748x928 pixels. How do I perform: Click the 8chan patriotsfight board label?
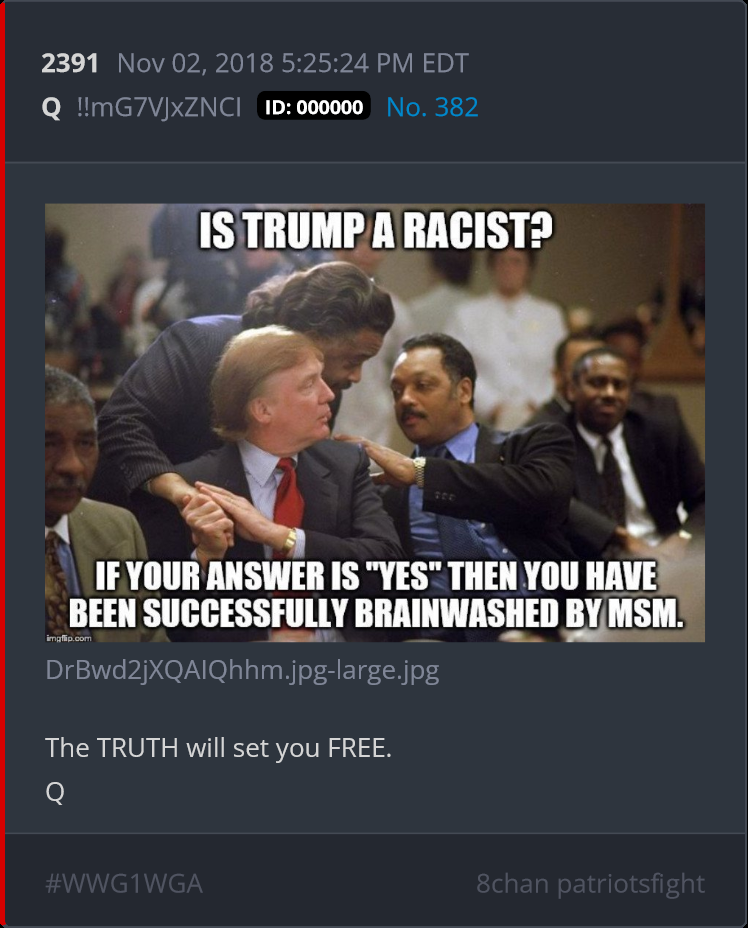click(590, 884)
